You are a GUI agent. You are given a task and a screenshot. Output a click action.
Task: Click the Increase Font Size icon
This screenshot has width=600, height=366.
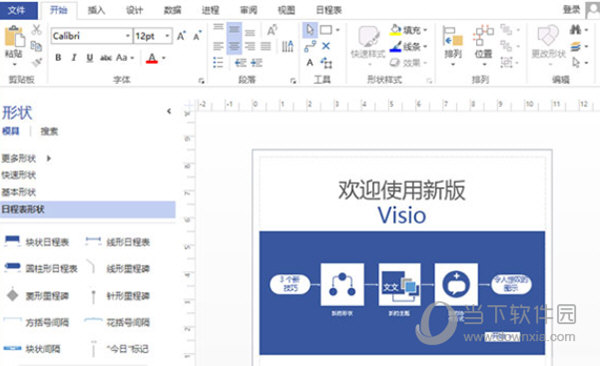pos(181,36)
